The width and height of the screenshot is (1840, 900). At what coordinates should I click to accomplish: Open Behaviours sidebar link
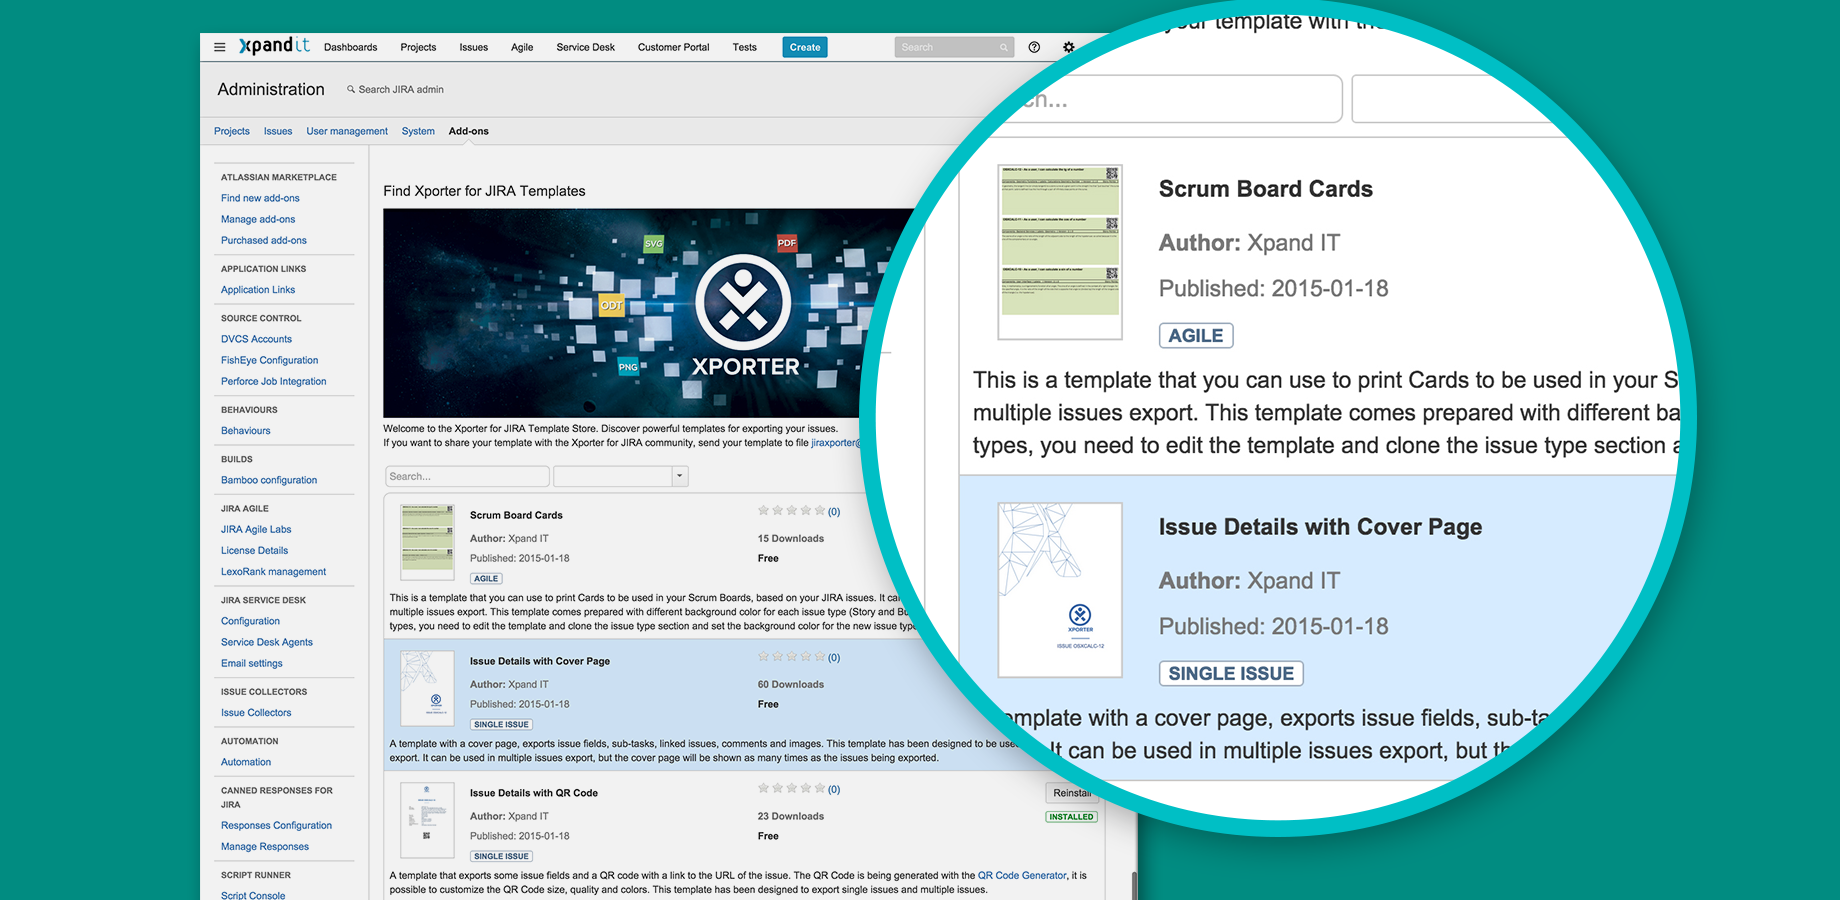(245, 431)
